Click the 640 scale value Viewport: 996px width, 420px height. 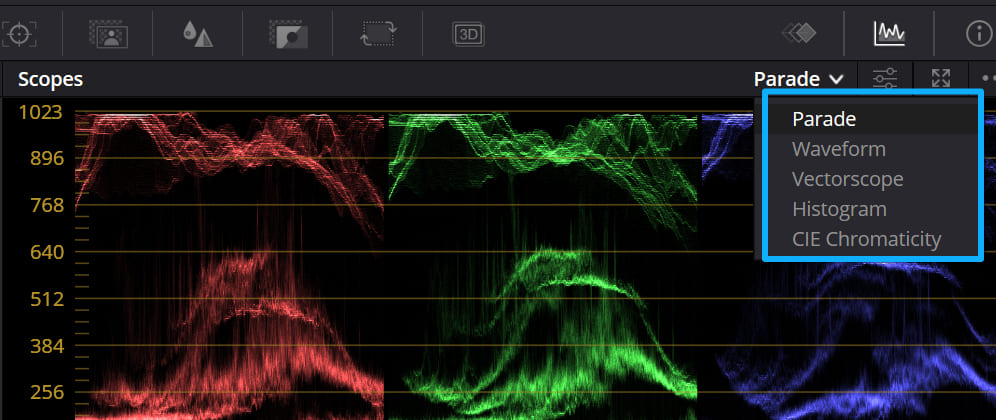(x=48, y=252)
